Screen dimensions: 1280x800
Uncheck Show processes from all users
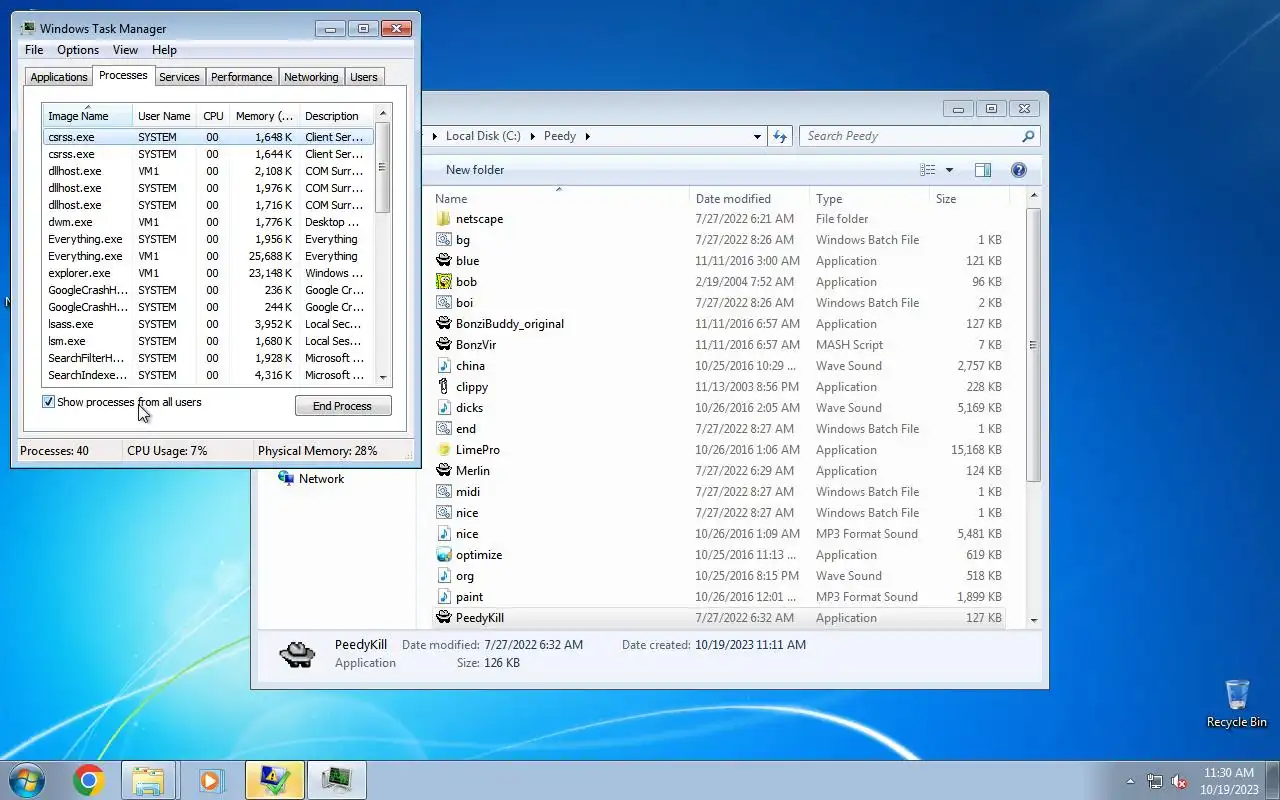click(x=48, y=402)
